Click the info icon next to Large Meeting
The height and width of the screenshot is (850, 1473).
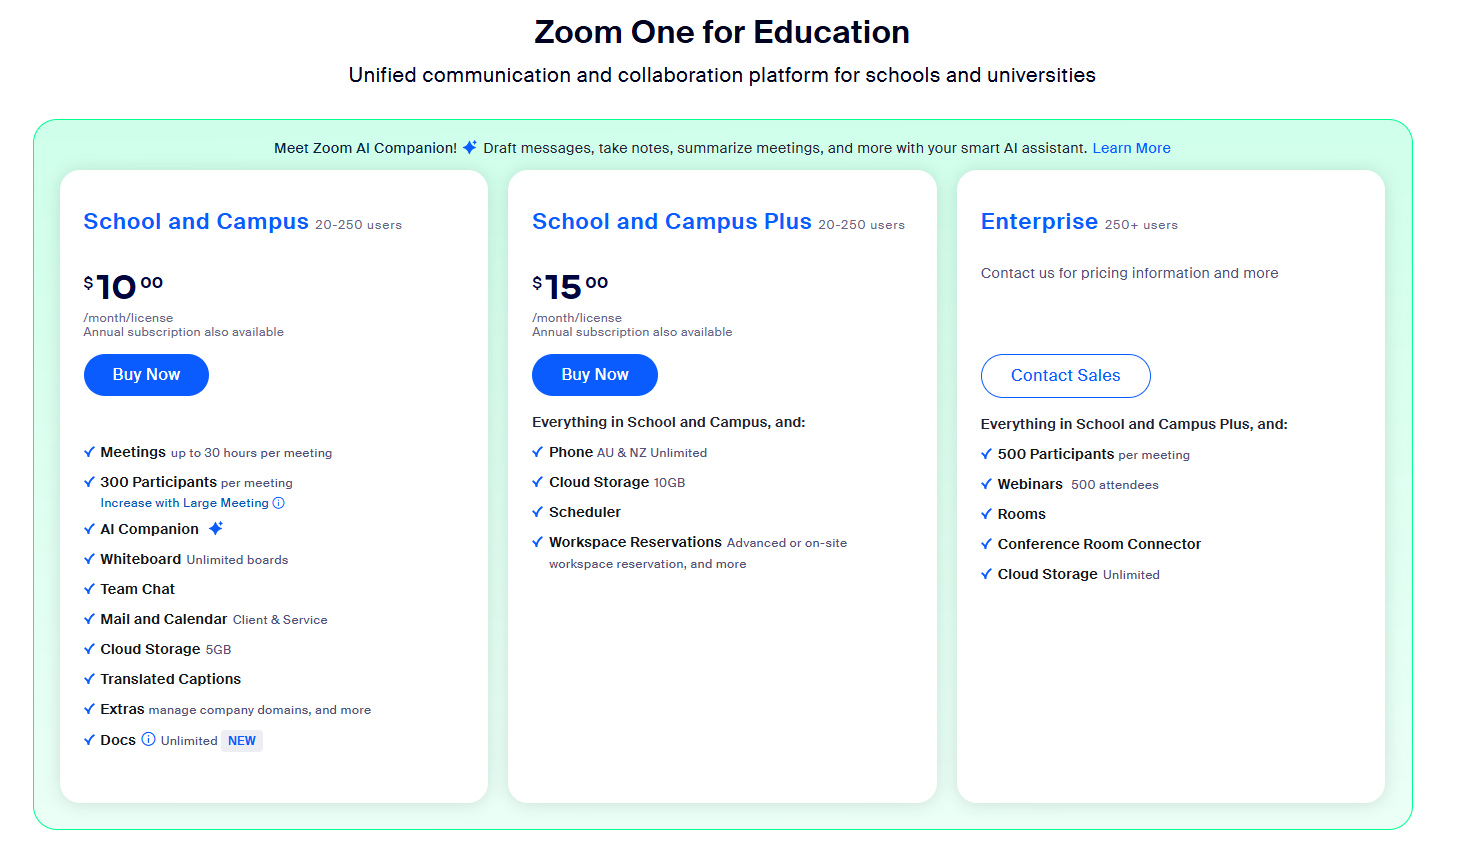tap(279, 502)
